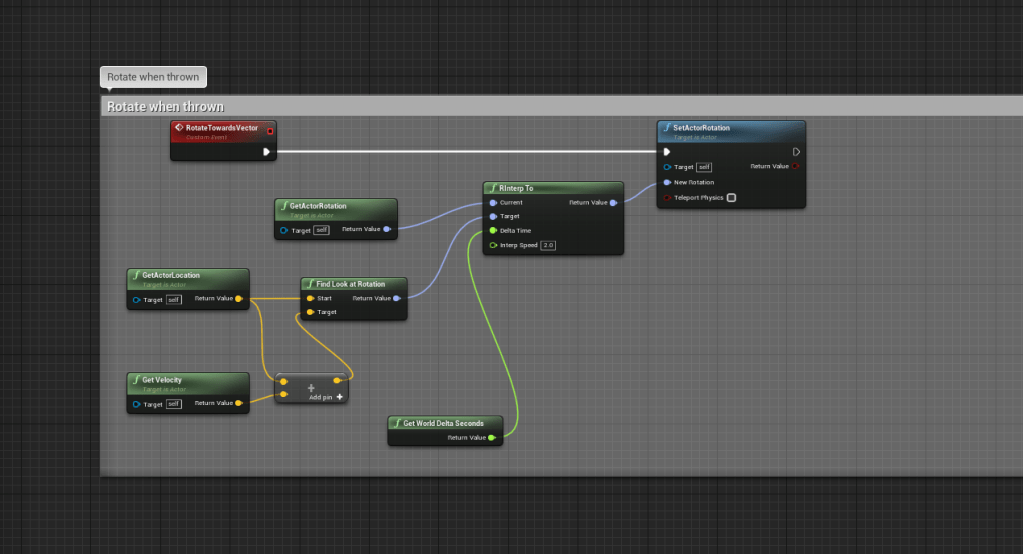Click the red delegate pin on RotateTowardsVector
The image size is (1023, 554).
(x=269, y=131)
